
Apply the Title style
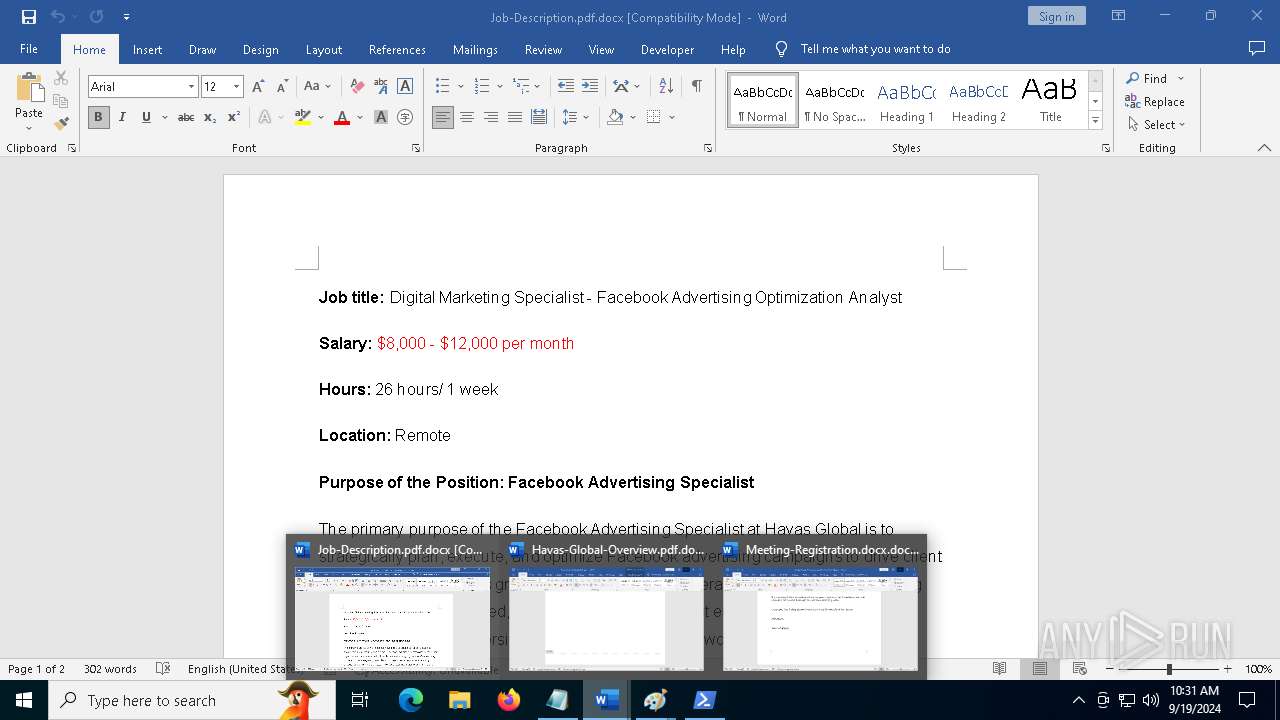click(1051, 101)
